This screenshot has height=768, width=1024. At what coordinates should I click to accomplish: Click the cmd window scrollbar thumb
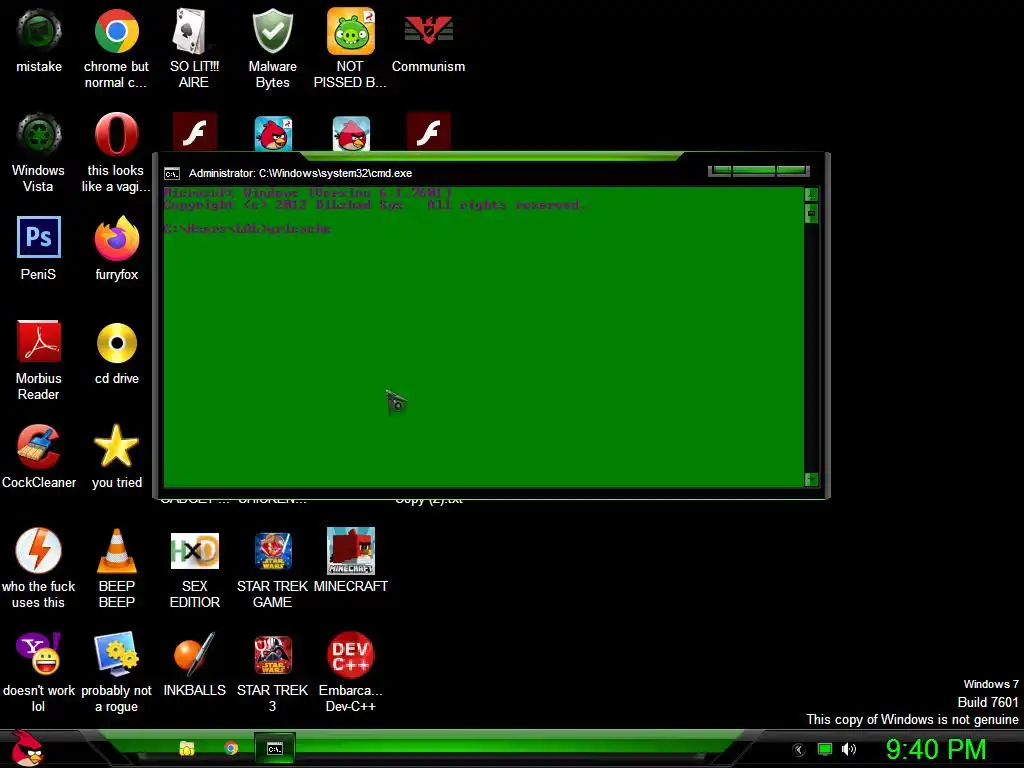811,213
